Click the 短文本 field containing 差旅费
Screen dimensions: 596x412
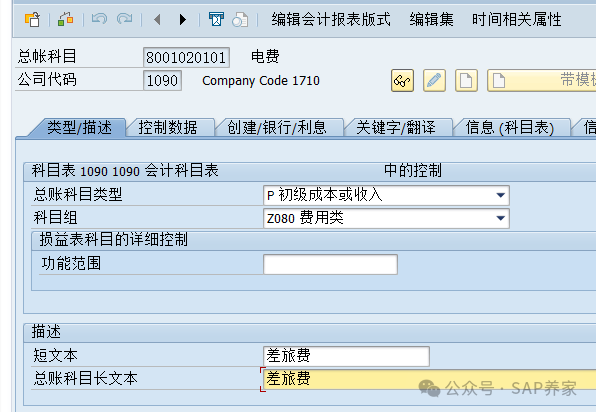(x=346, y=356)
